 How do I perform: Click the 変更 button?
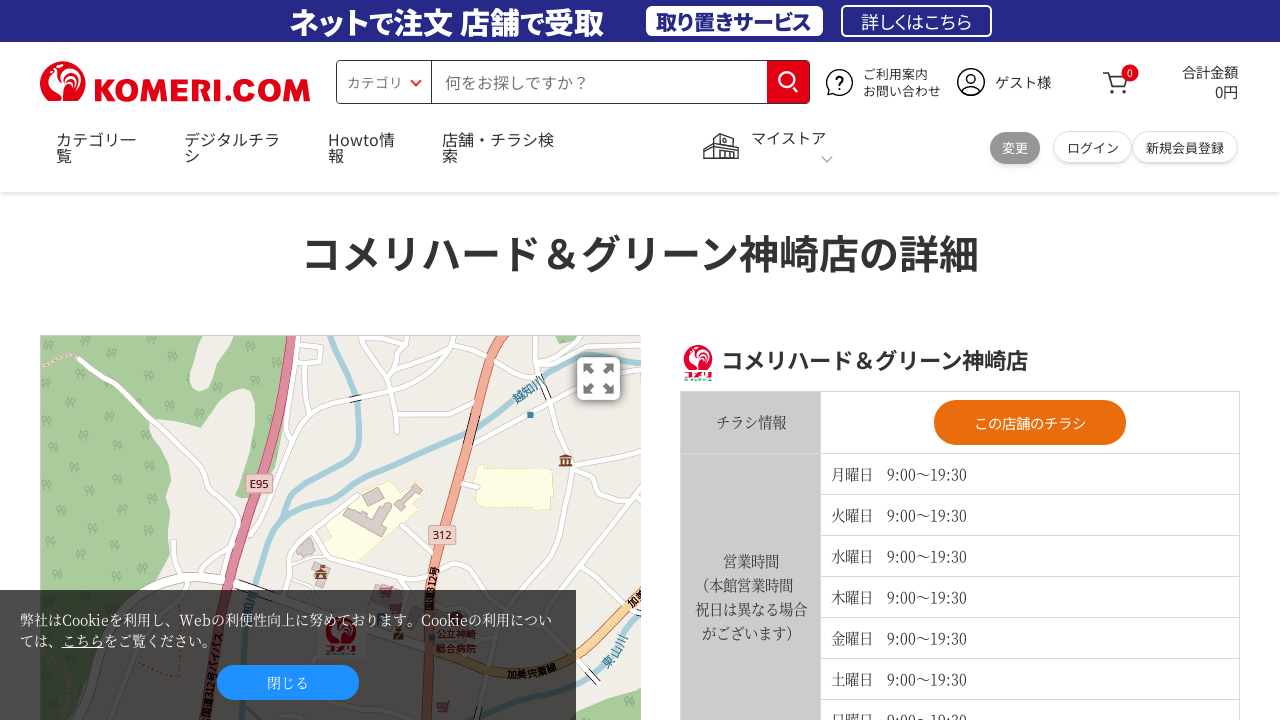point(1015,148)
